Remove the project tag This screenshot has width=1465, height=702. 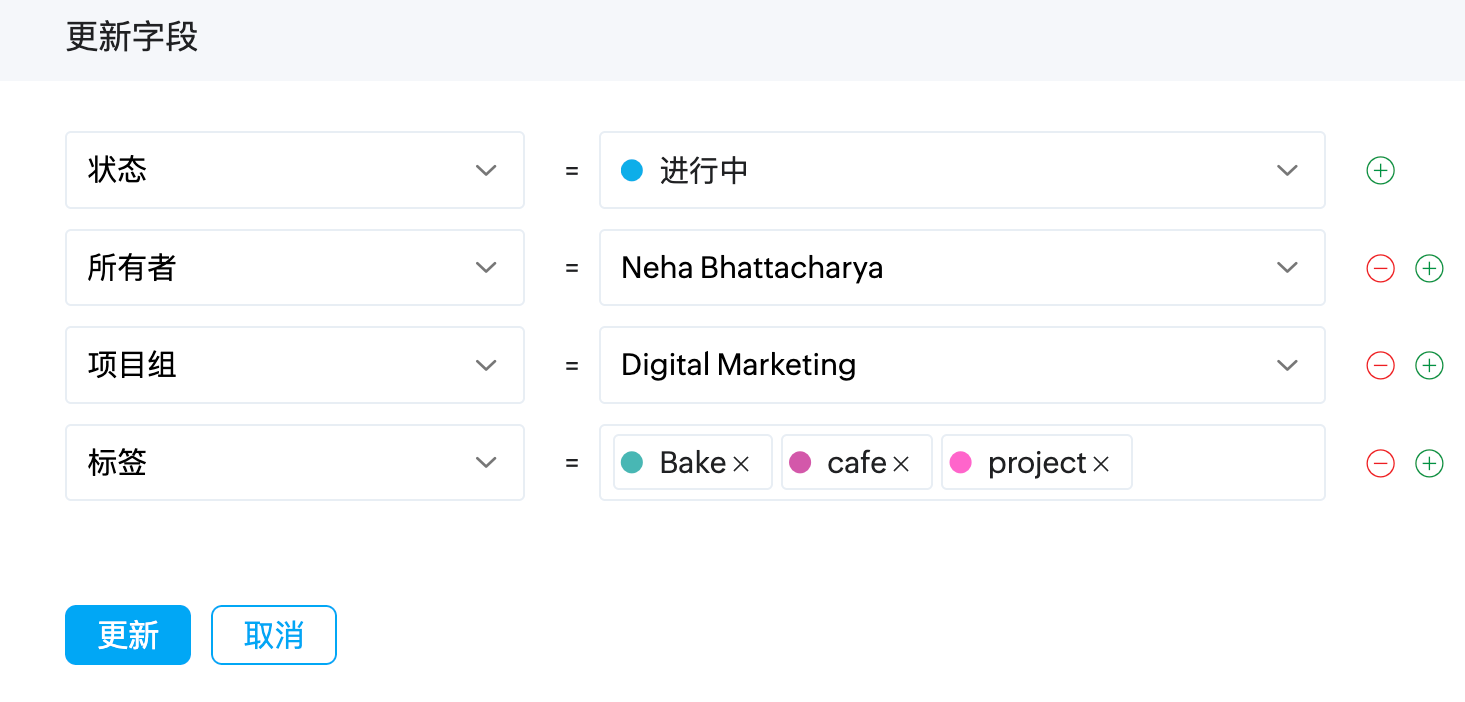click(1101, 464)
